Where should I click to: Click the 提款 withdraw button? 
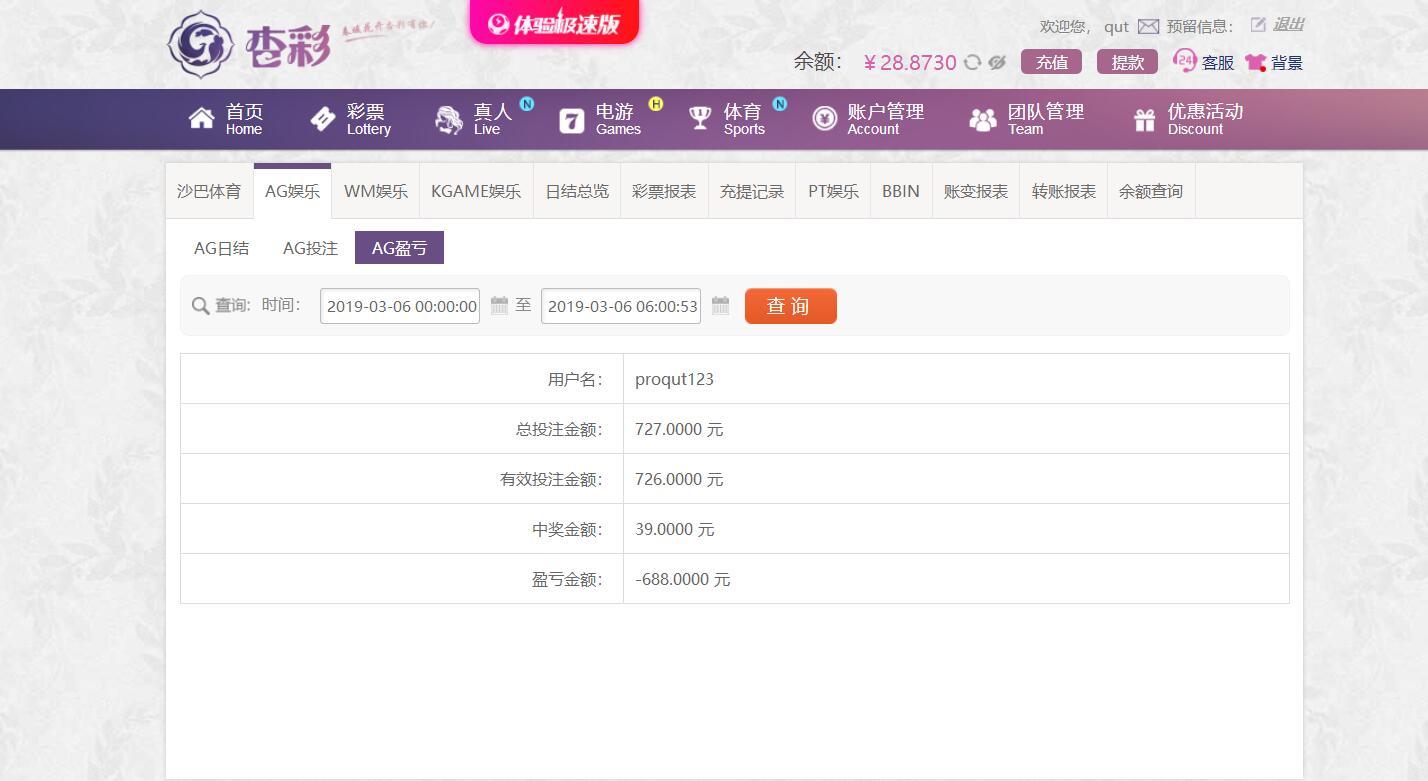(1127, 62)
